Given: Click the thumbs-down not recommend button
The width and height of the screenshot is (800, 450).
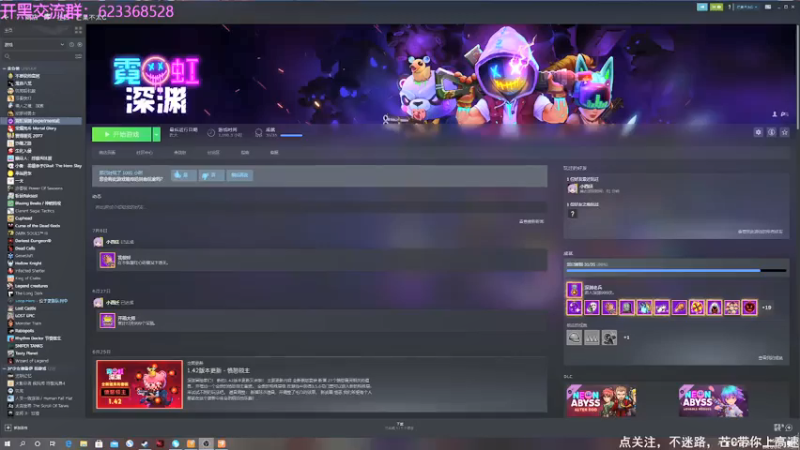Looking at the screenshot, I should [211, 175].
